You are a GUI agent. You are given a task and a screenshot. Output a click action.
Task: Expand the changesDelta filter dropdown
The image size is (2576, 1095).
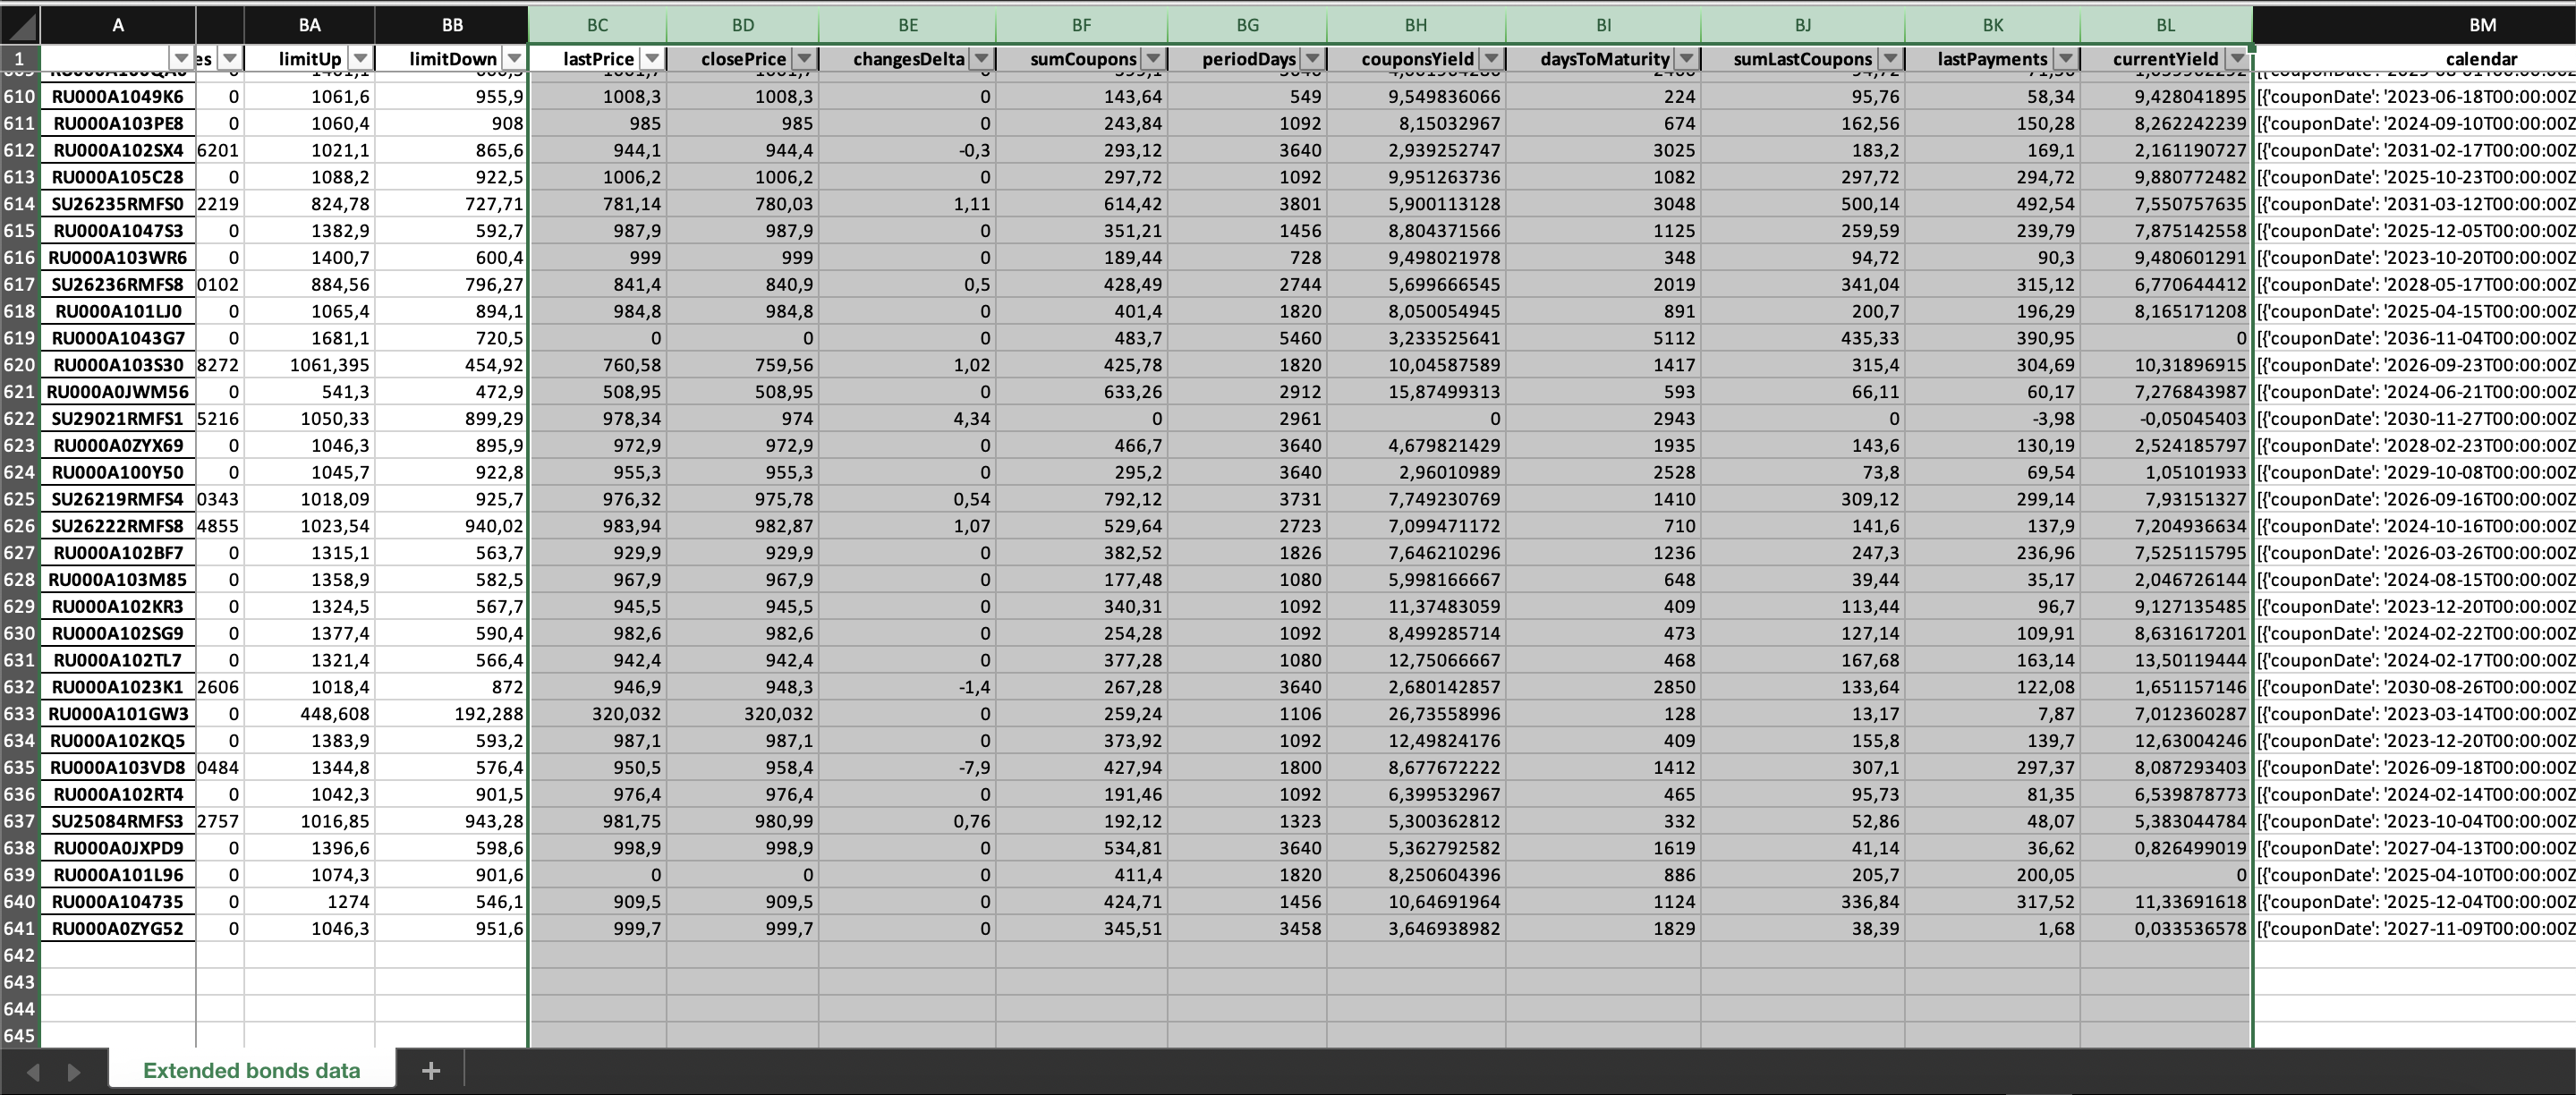[981, 59]
